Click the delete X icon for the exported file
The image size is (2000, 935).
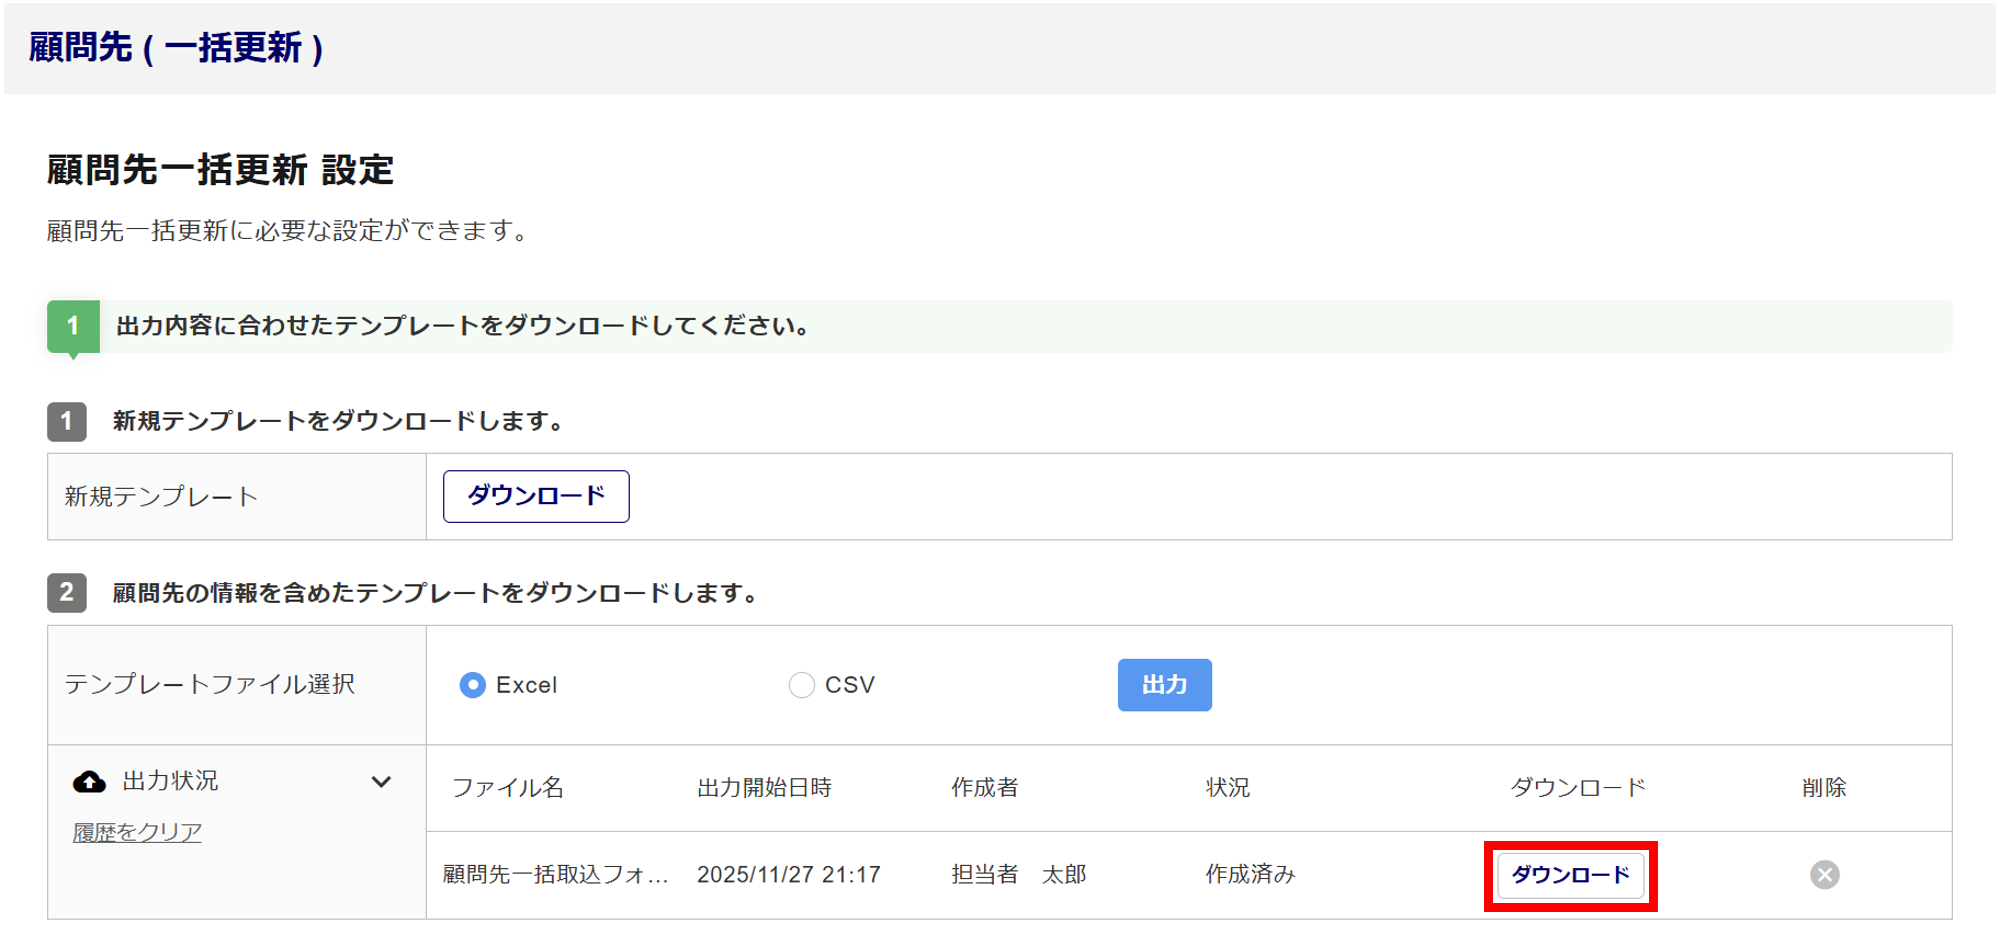pyautogui.click(x=1824, y=875)
